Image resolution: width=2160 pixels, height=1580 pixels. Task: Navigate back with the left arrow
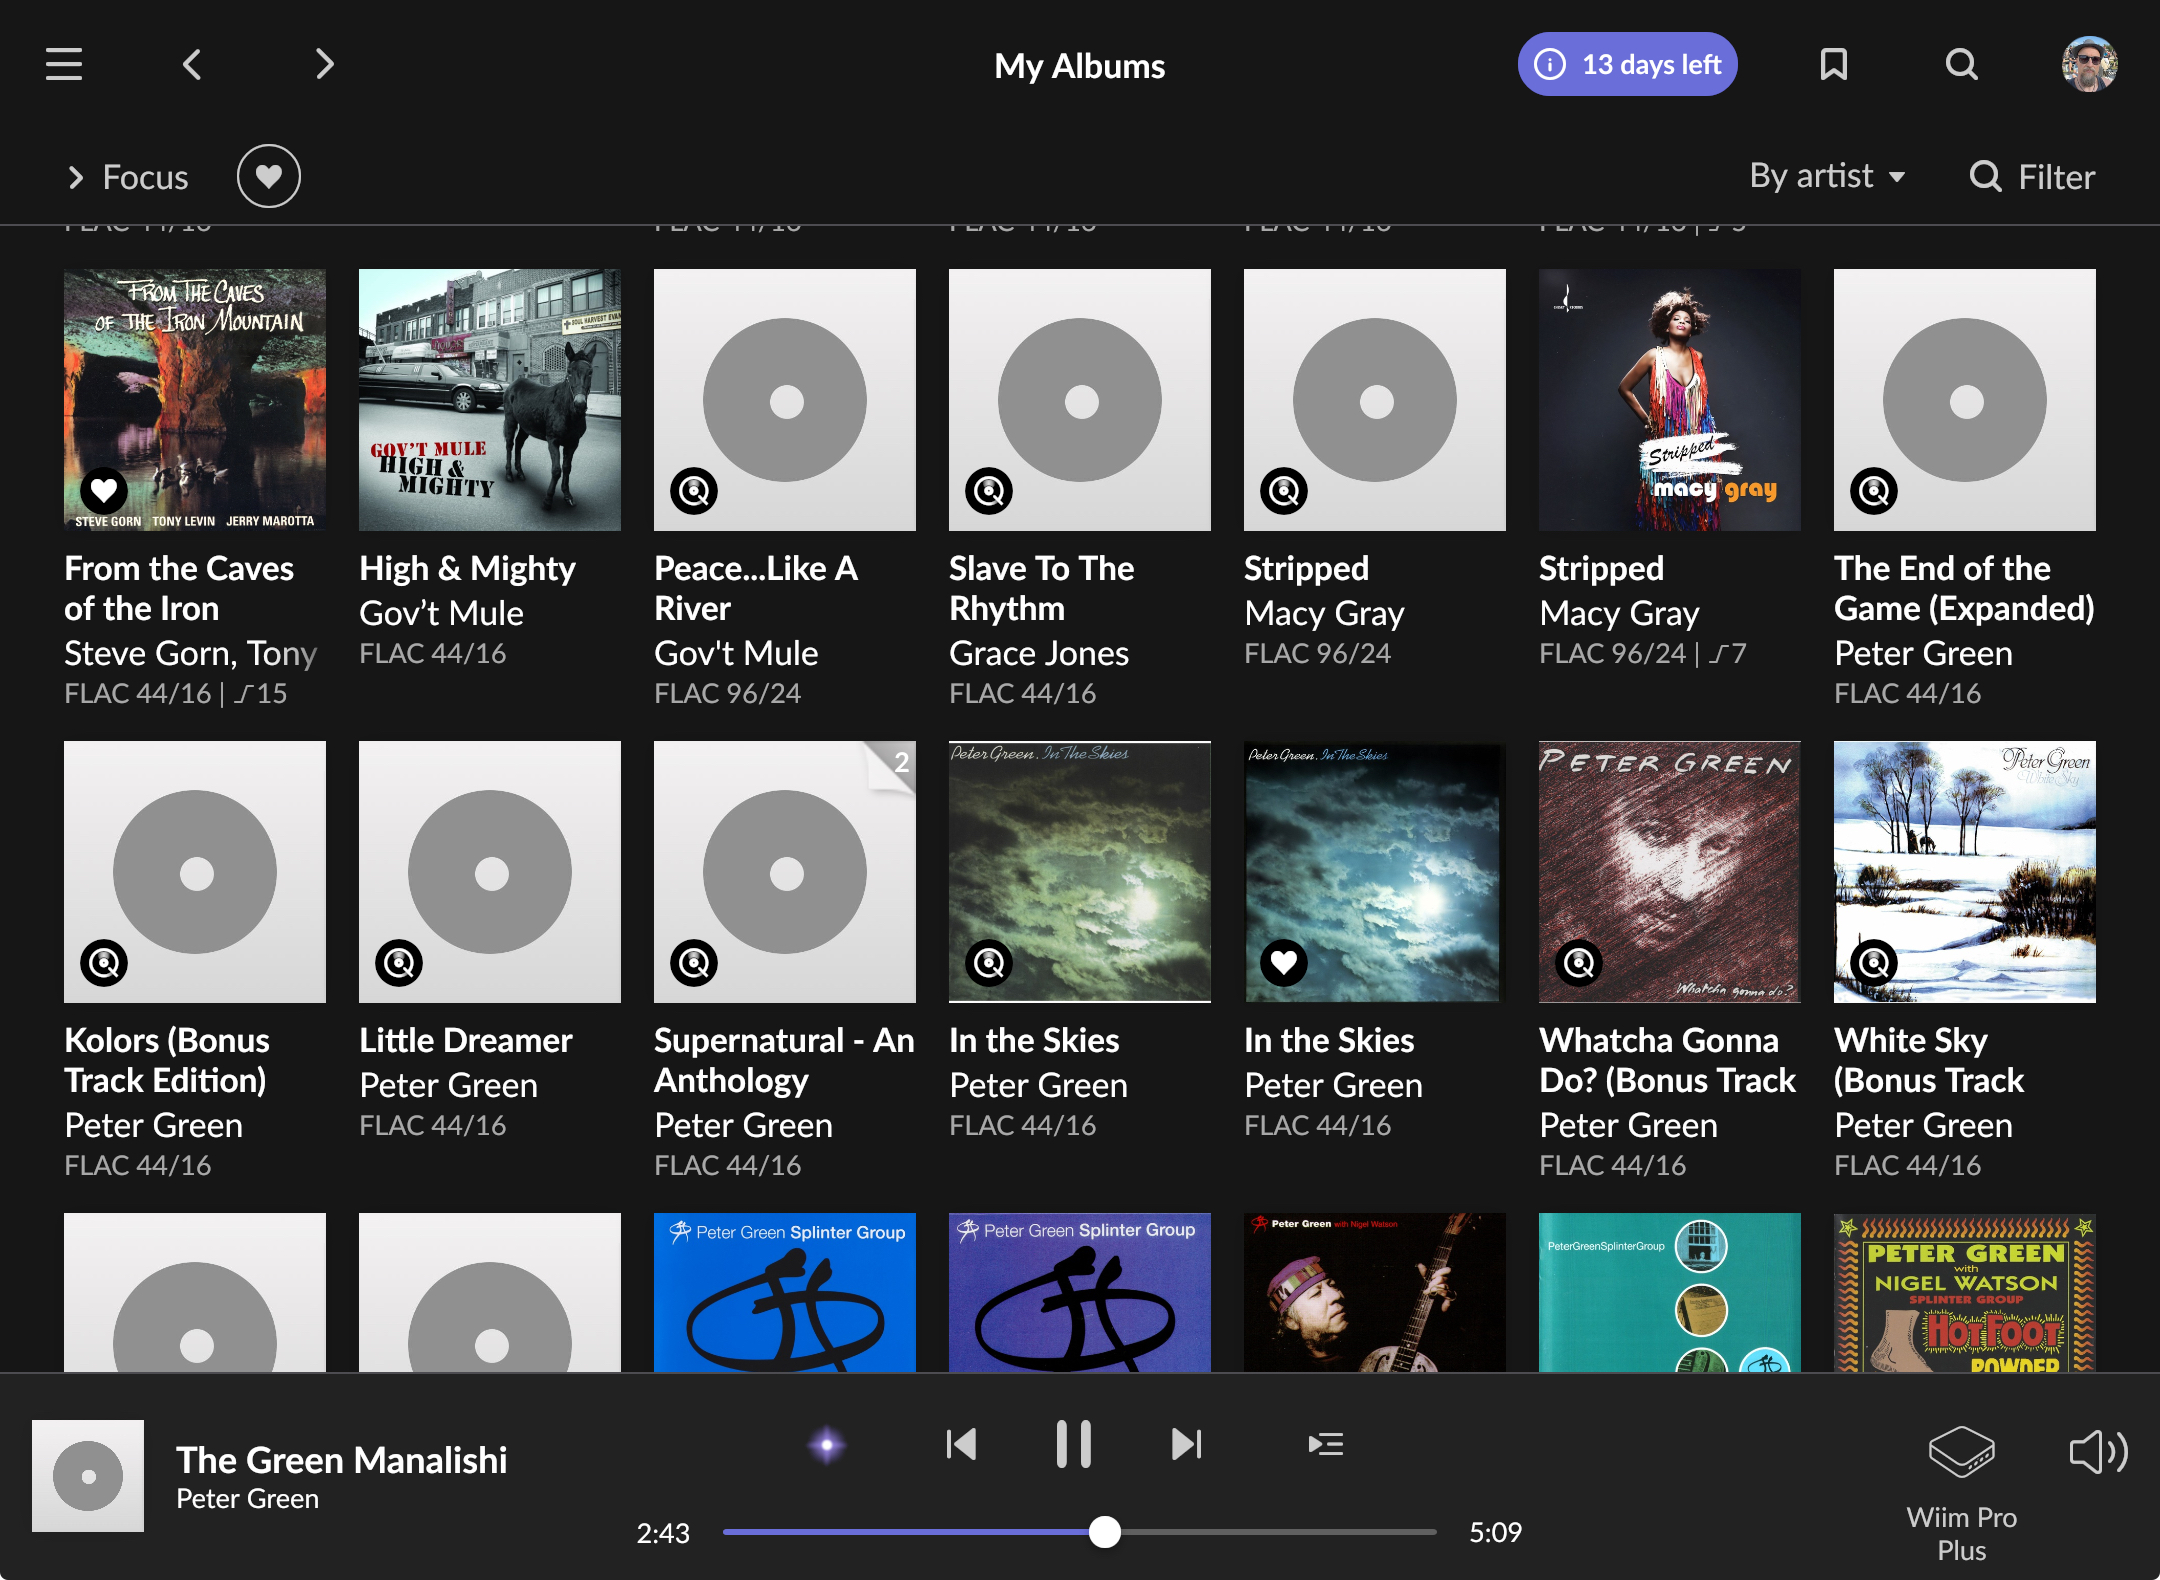[x=193, y=65]
